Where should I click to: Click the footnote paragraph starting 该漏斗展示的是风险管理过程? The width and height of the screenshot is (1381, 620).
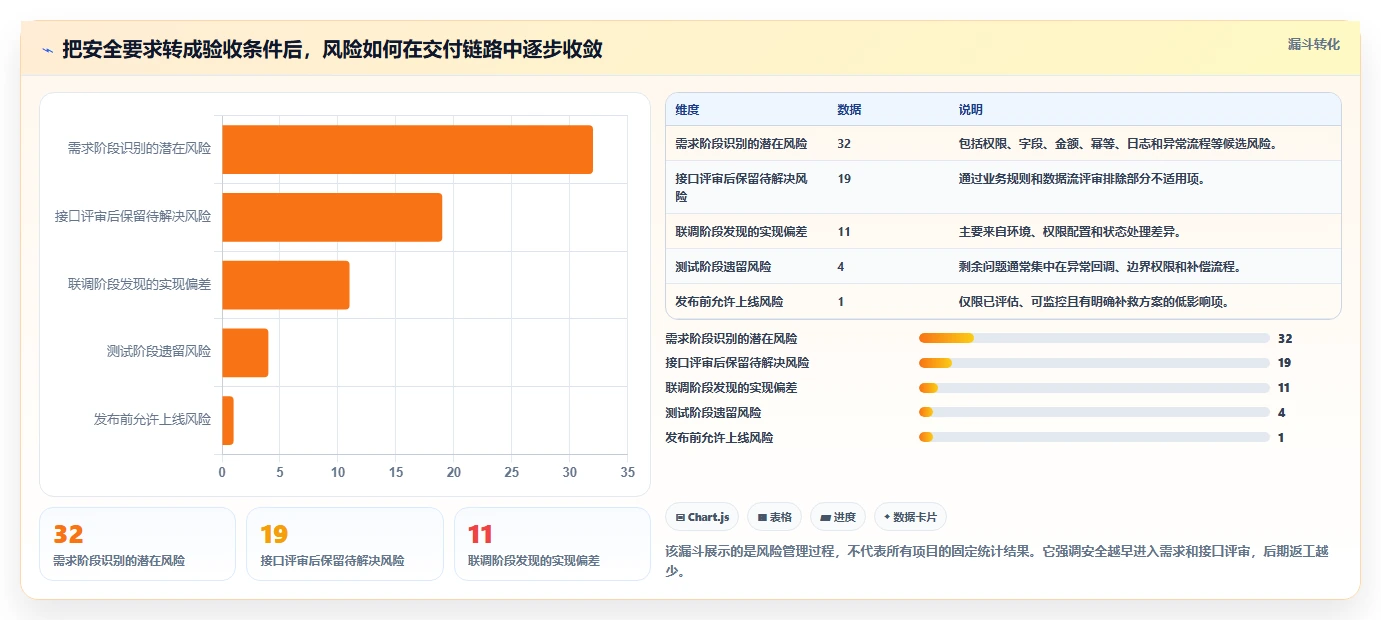[x=1002, y=561]
